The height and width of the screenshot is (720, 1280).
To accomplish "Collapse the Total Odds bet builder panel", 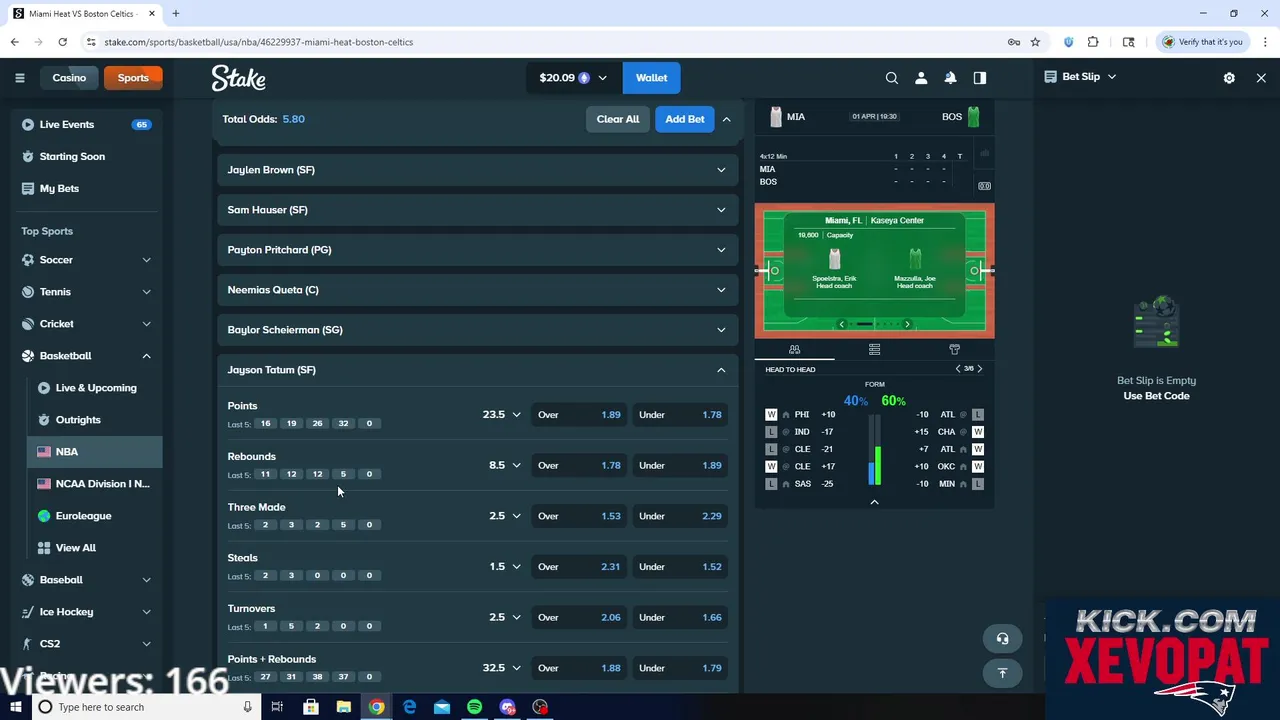I will pyautogui.click(x=727, y=119).
